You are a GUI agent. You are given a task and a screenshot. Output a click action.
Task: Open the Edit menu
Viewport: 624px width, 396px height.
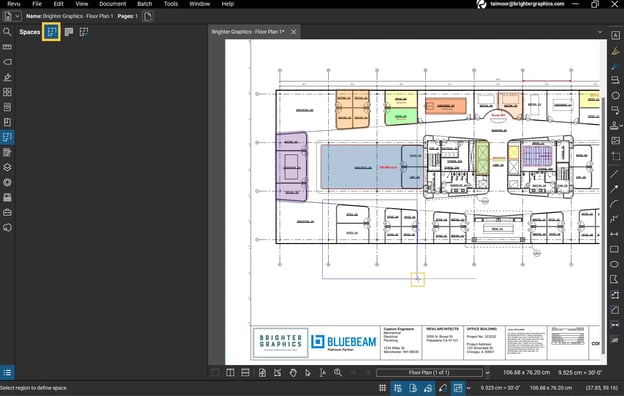[58, 4]
